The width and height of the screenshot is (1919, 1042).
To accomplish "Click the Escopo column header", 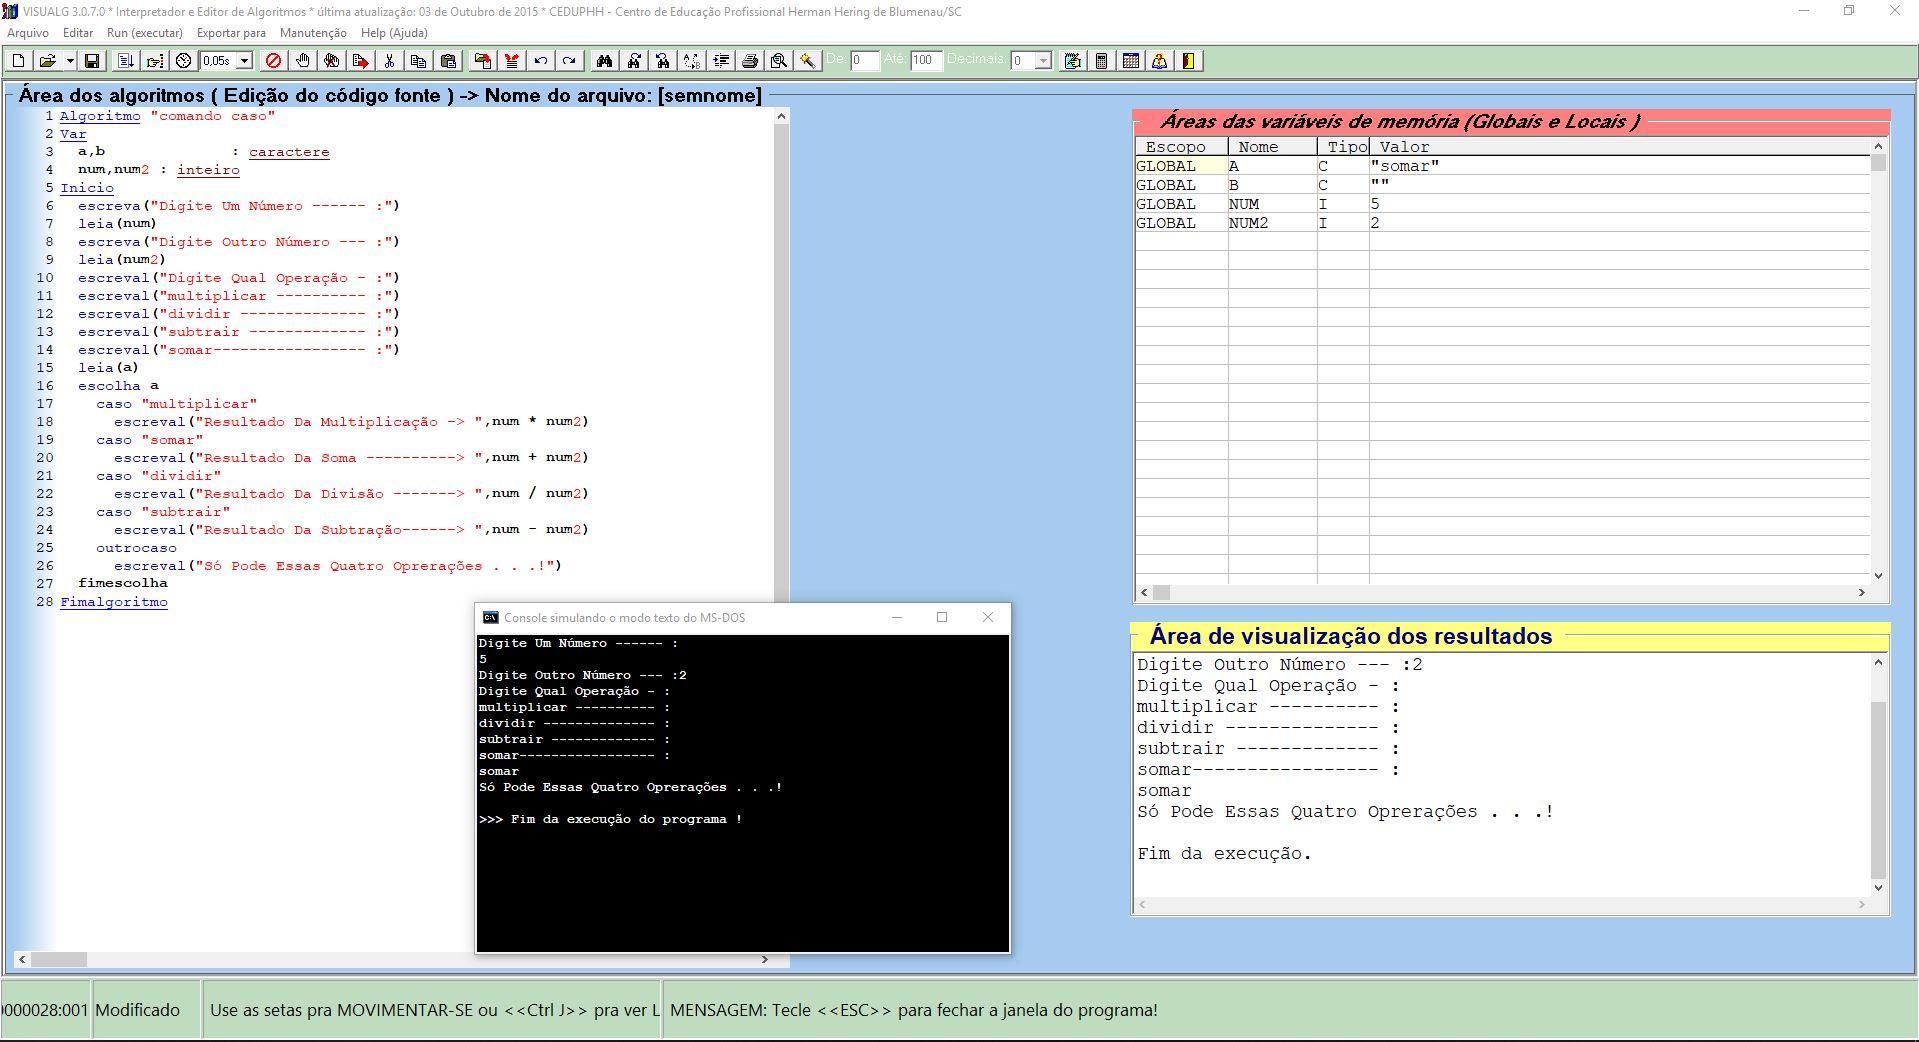I will (x=1181, y=147).
